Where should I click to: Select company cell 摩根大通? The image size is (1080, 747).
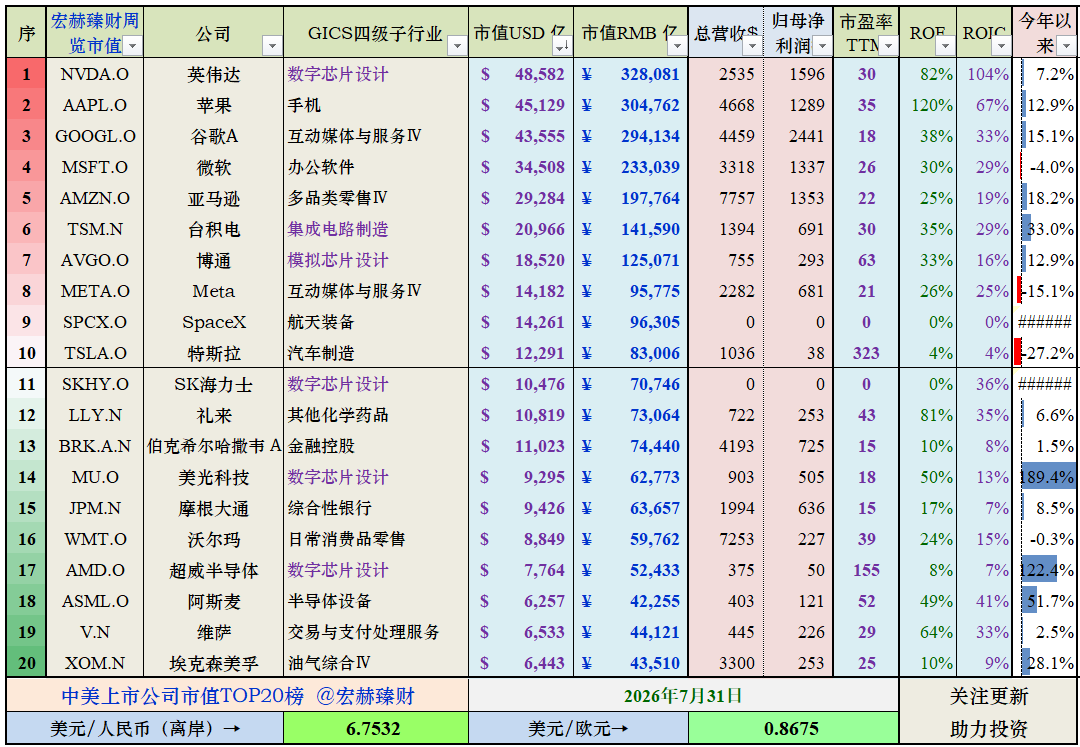coord(214,508)
